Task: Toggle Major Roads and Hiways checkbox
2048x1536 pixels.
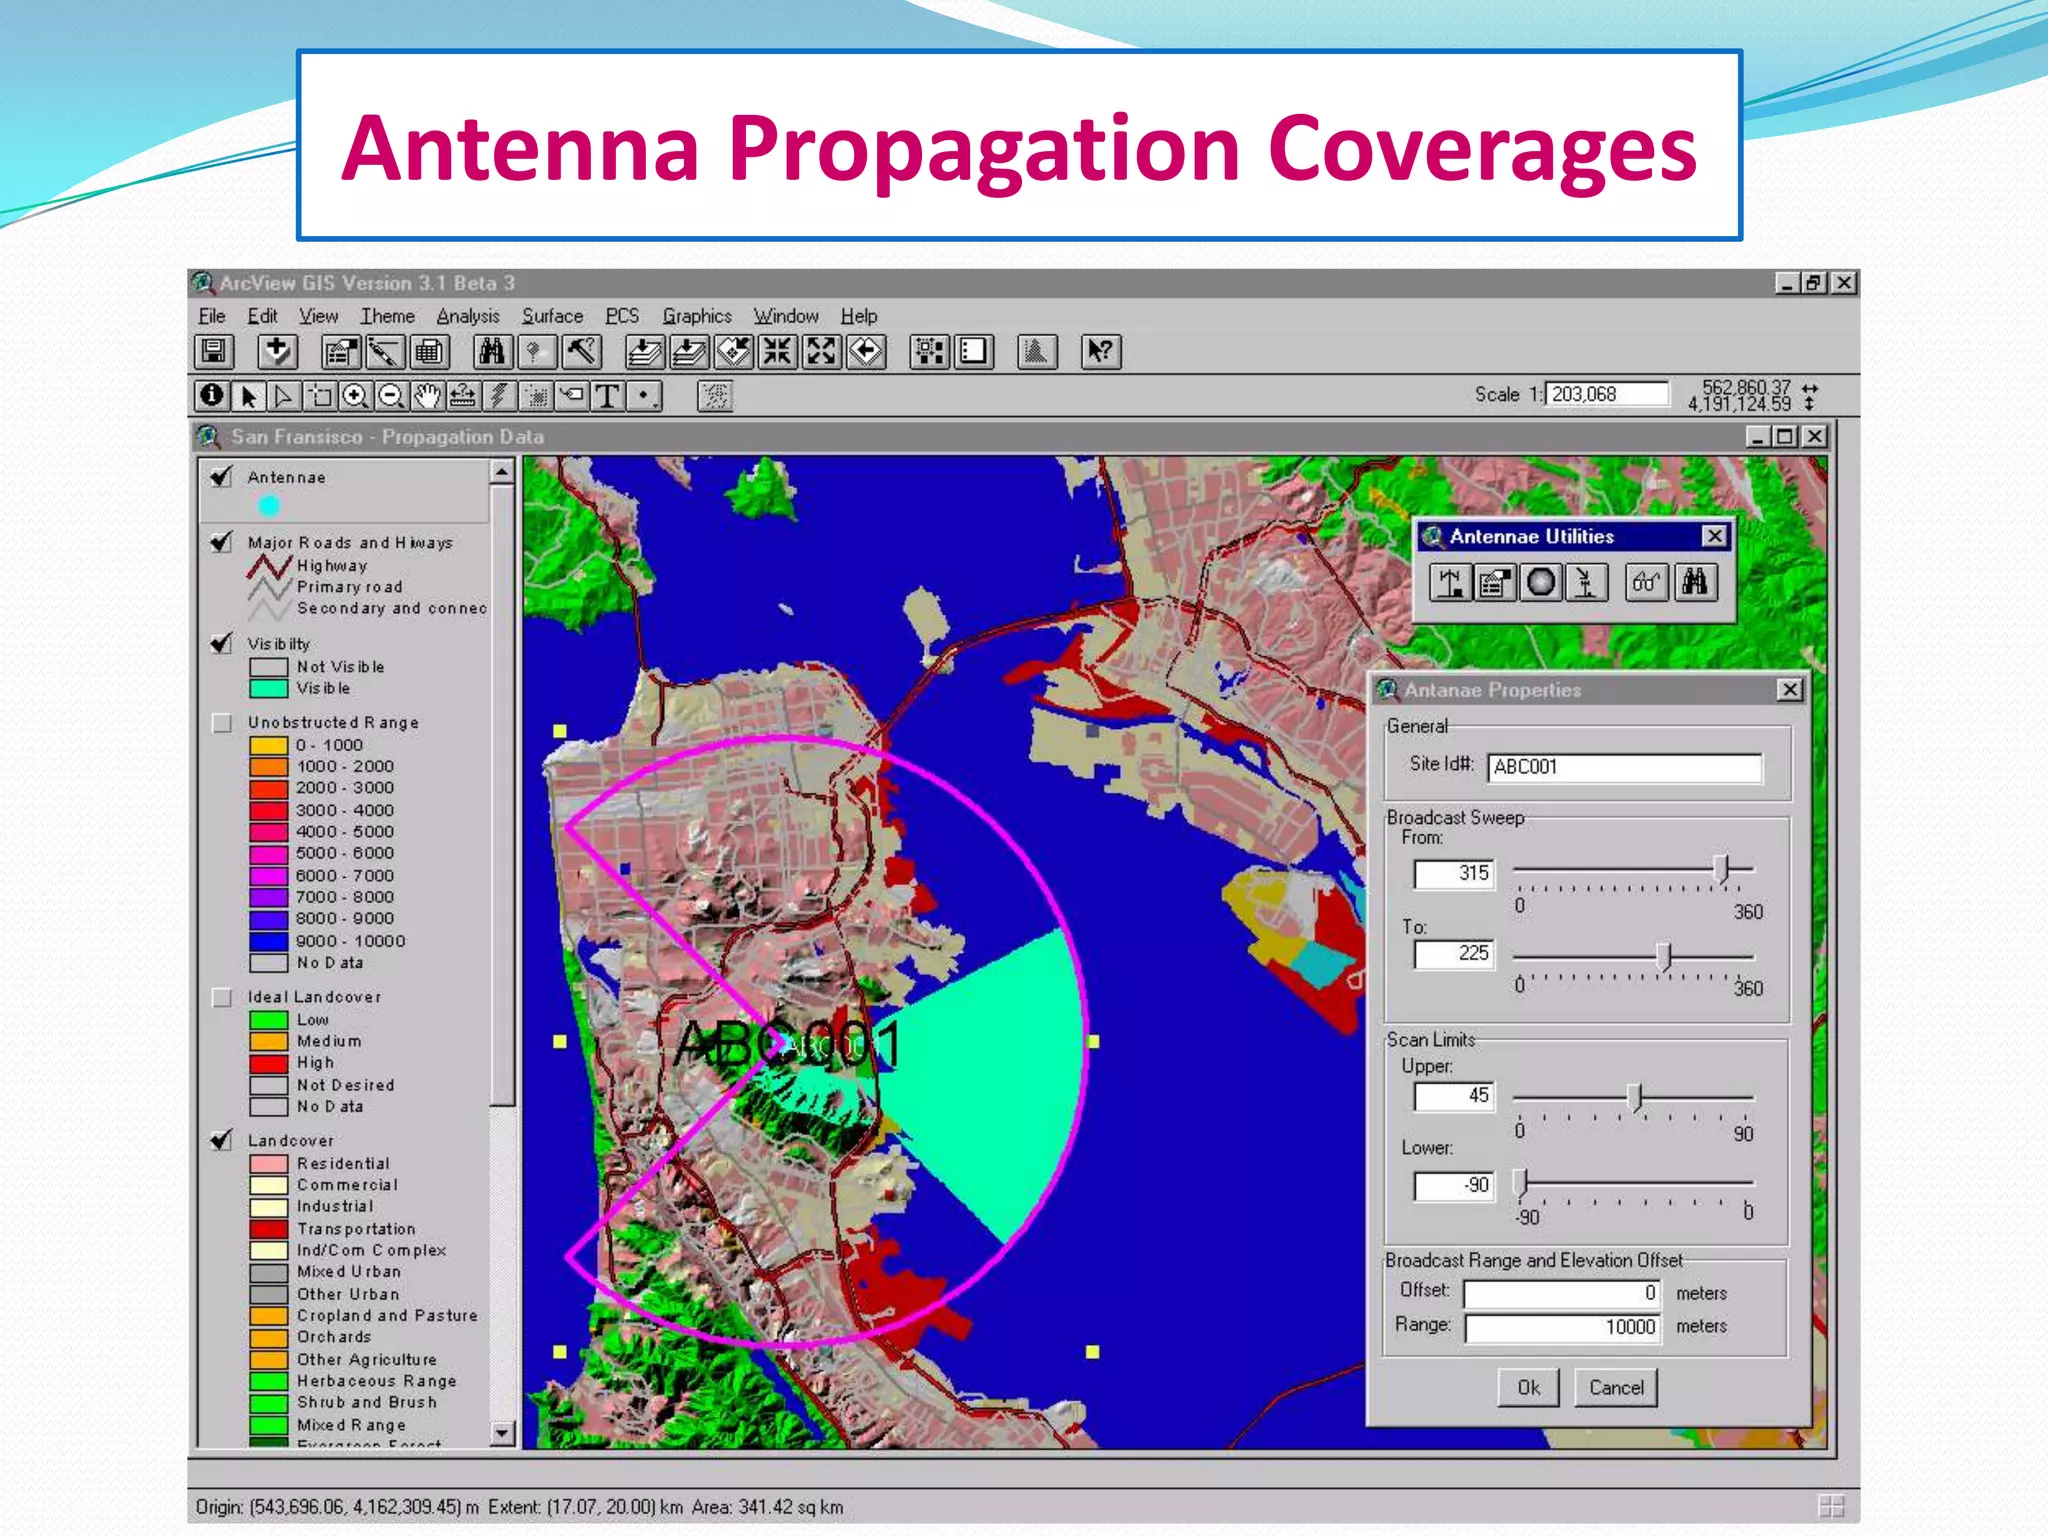Action: click(x=221, y=541)
